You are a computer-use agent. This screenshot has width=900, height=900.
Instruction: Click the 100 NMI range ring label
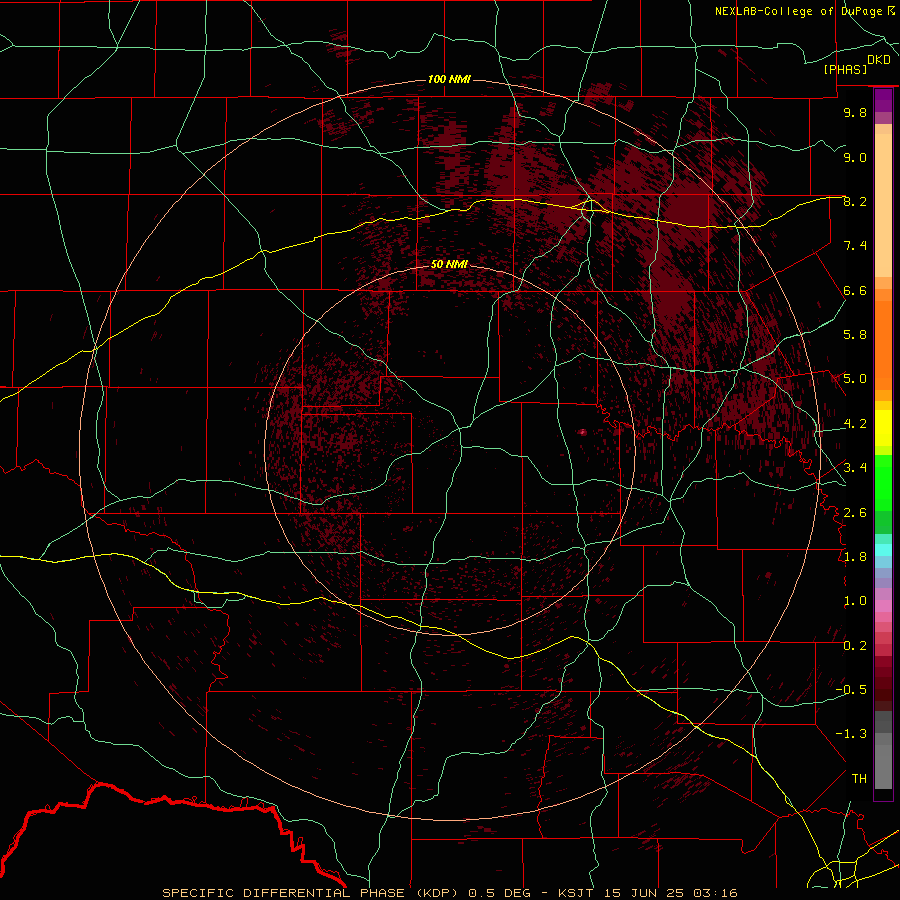click(x=449, y=79)
